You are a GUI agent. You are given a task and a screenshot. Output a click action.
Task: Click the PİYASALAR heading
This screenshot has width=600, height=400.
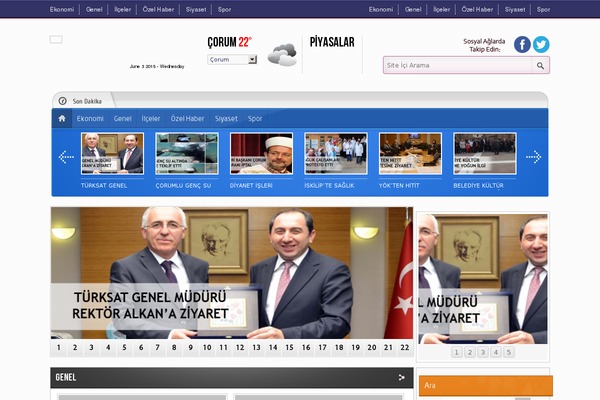point(332,42)
